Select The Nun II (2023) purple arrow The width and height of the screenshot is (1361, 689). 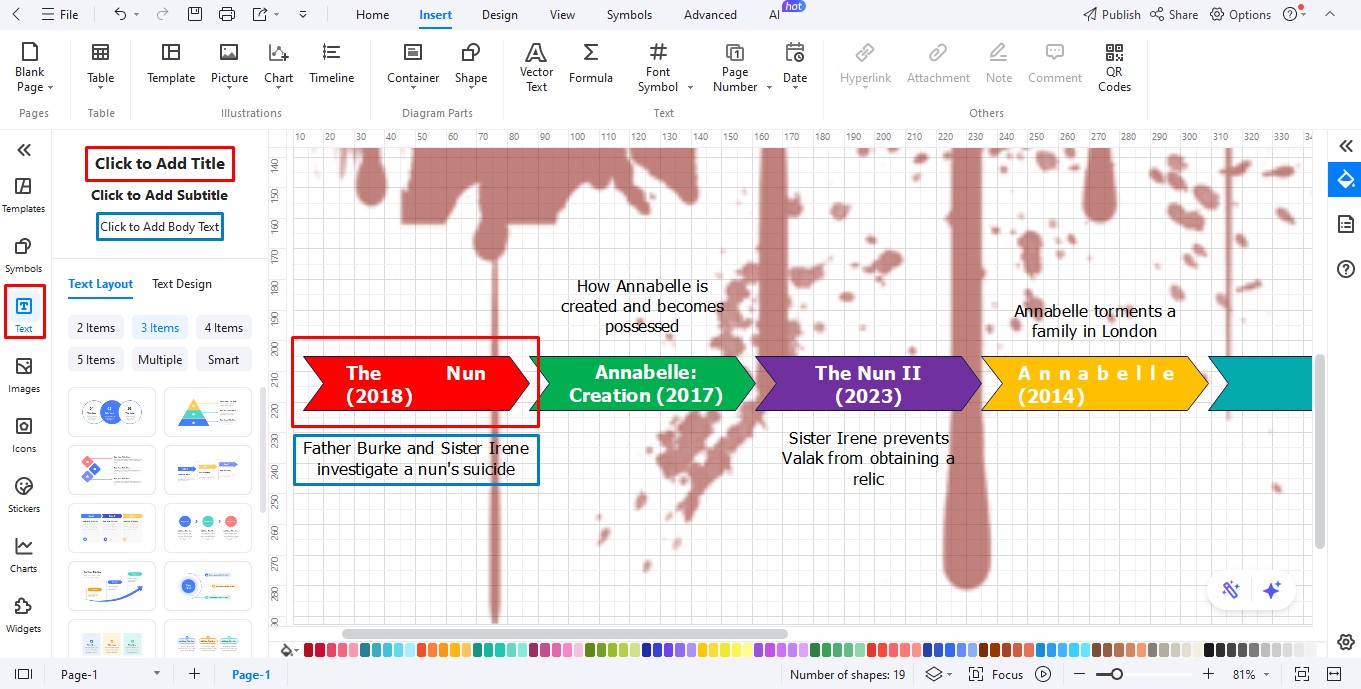point(868,383)
